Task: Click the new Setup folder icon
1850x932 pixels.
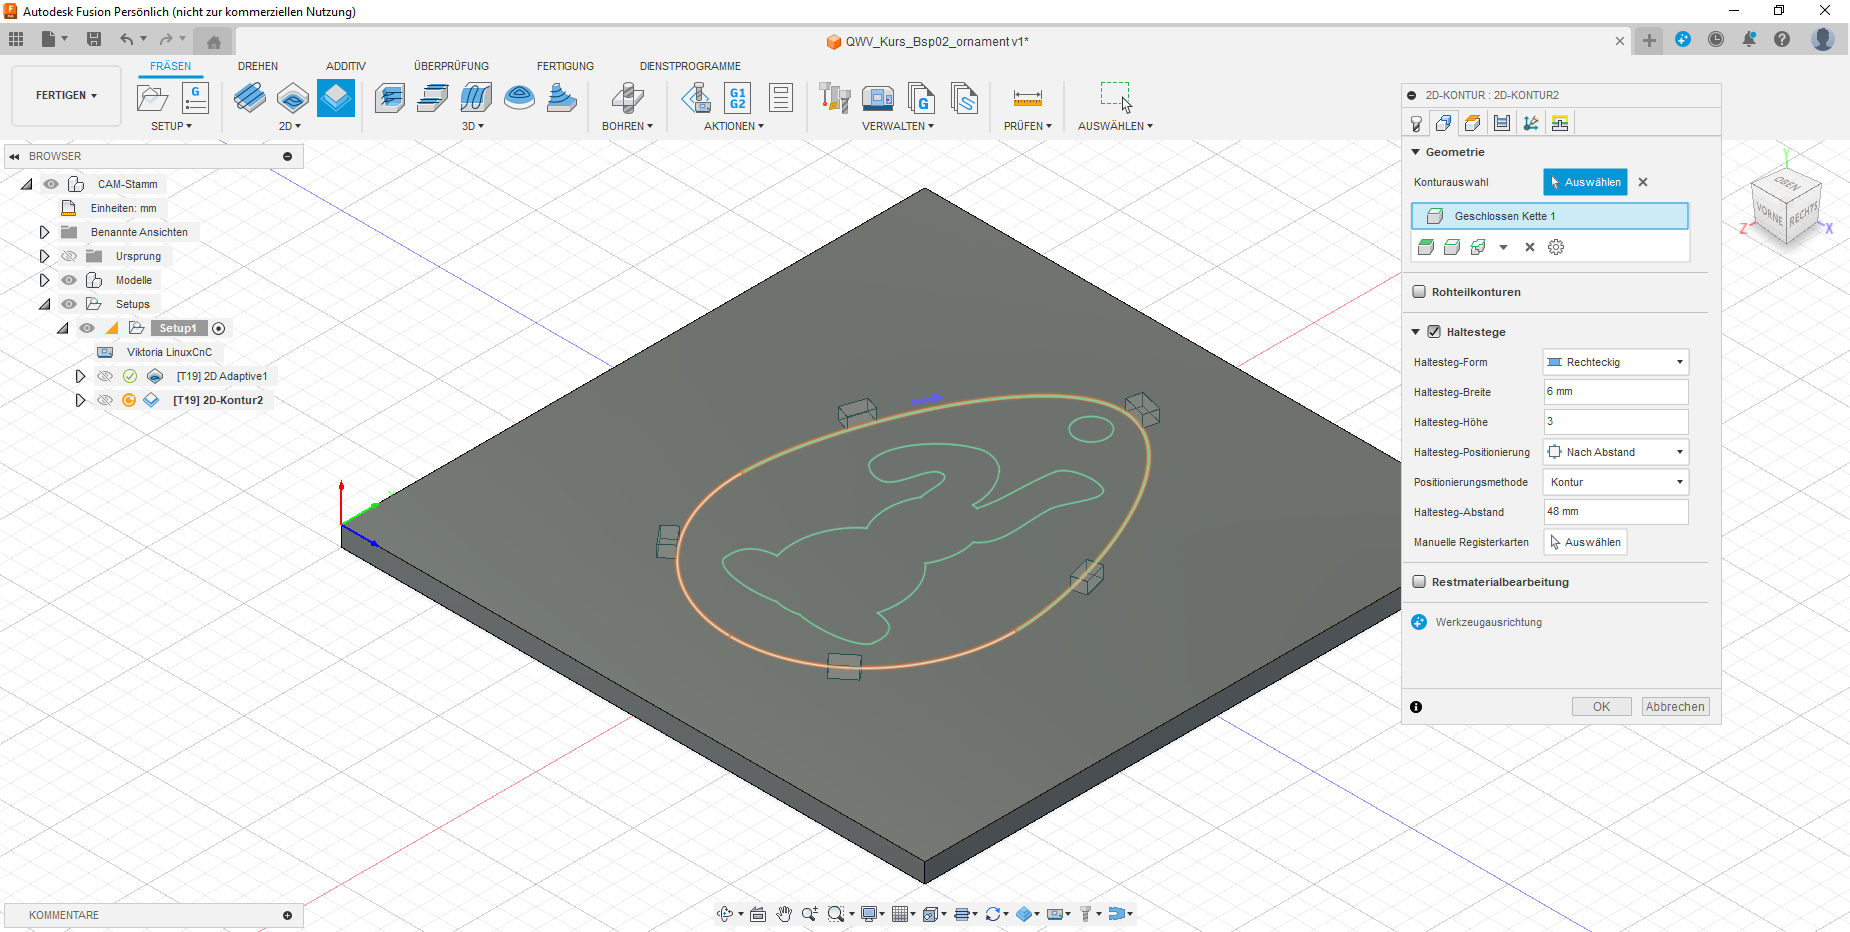Action: coord(152,98)
